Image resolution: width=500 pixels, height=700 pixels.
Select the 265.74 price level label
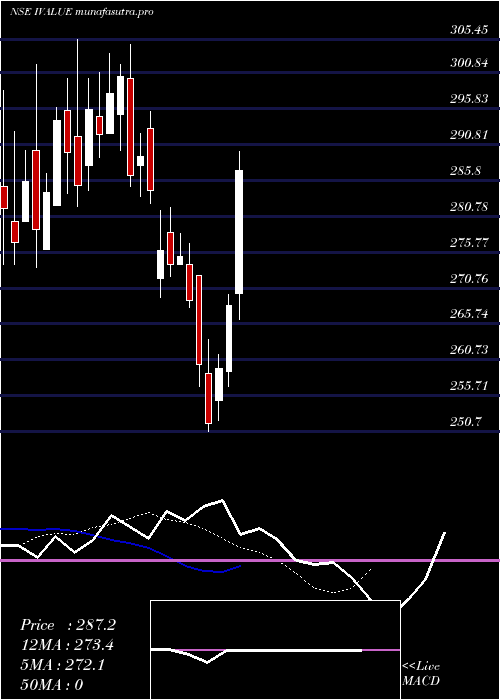coord(469,314)
